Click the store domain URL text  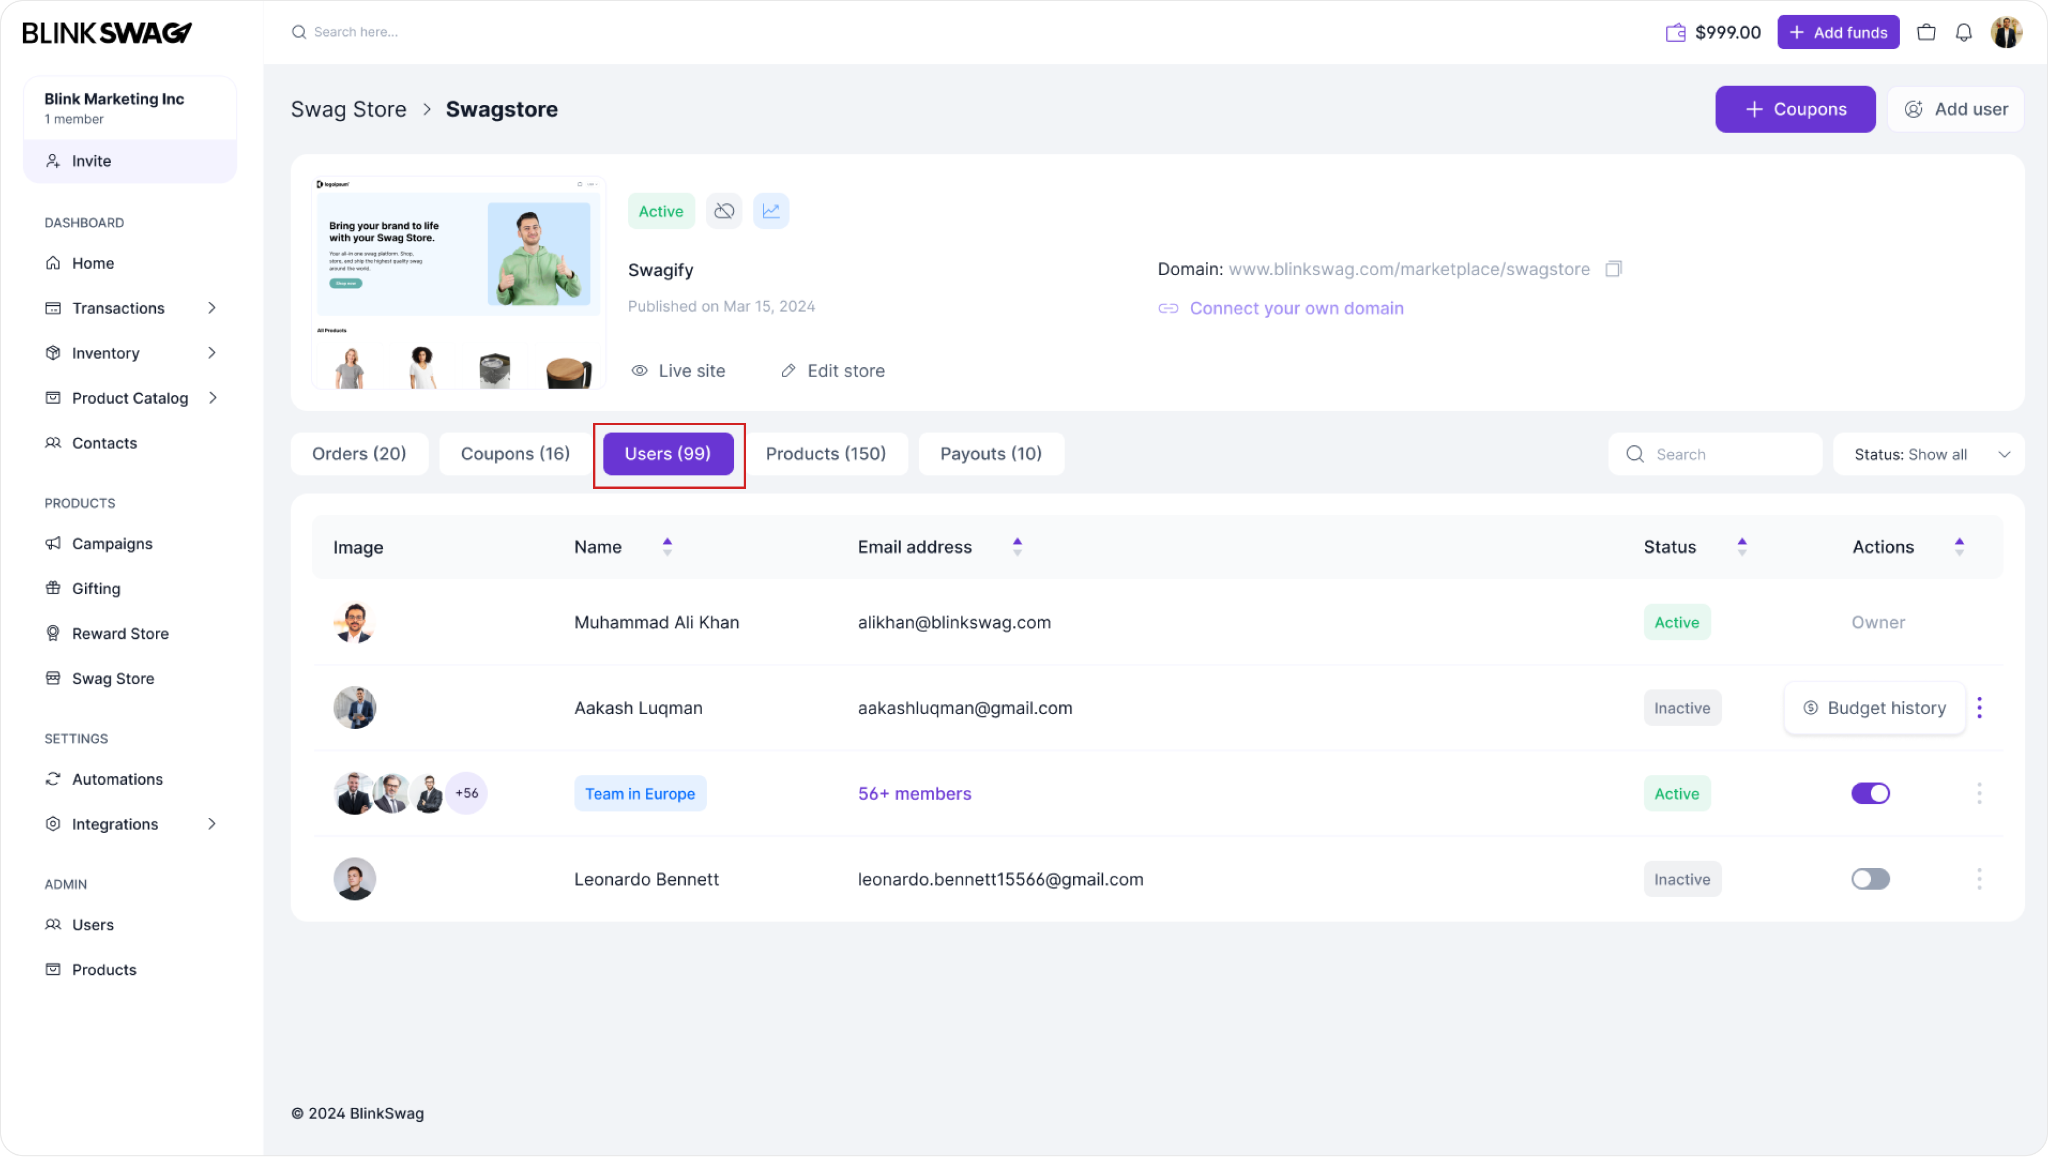coord(1409,269)
